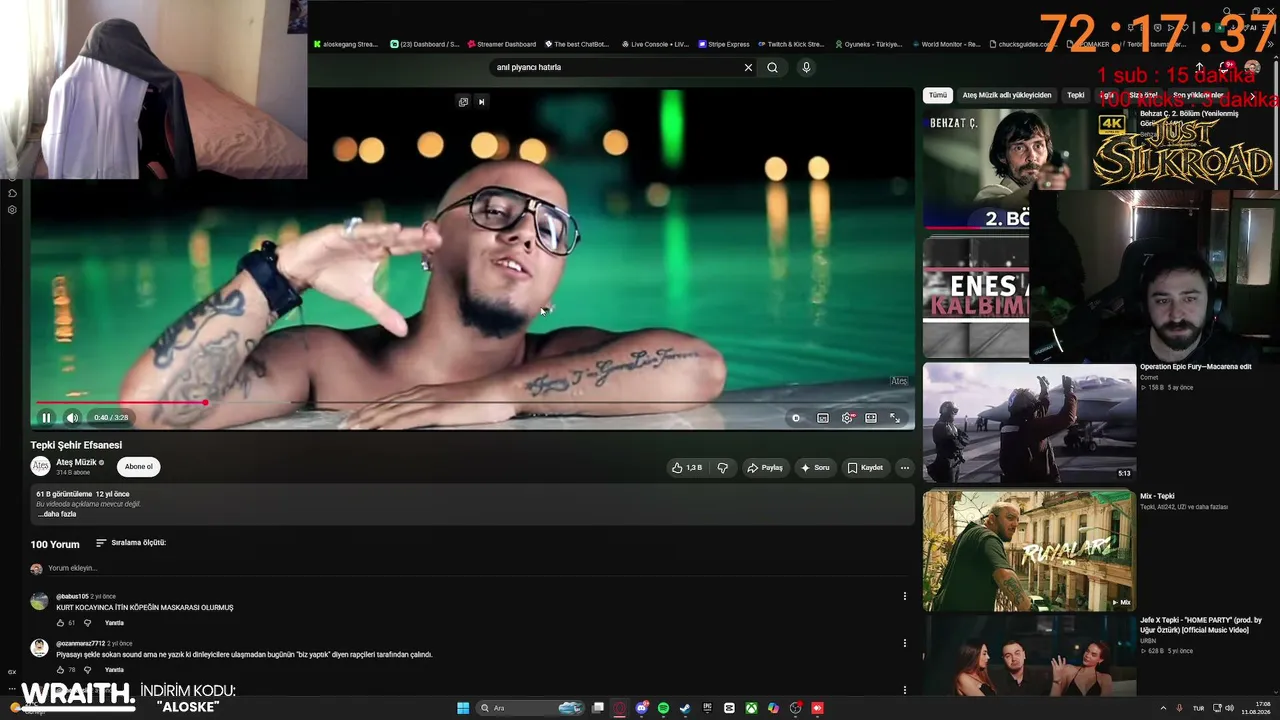Click the miniplayer overlay icon above video

[463, 101]
